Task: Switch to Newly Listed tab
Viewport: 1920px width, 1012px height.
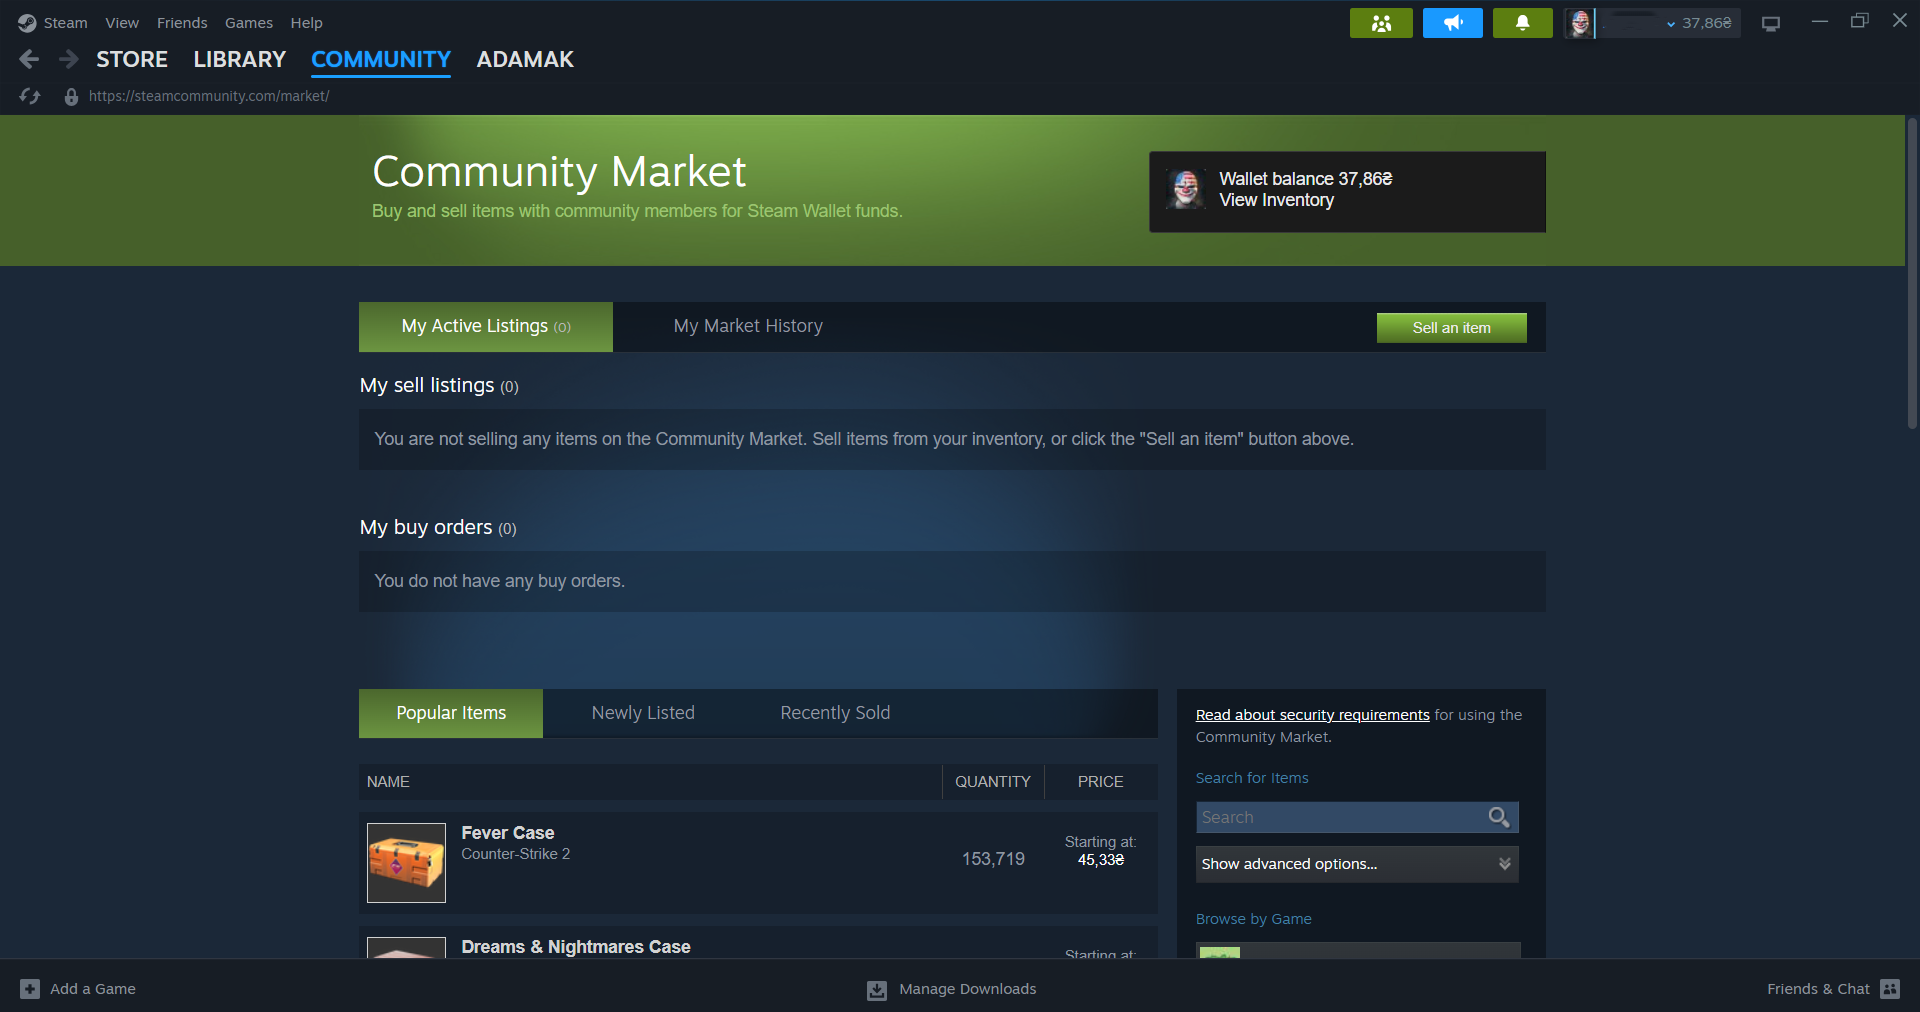Action: [x=643, y=713]
